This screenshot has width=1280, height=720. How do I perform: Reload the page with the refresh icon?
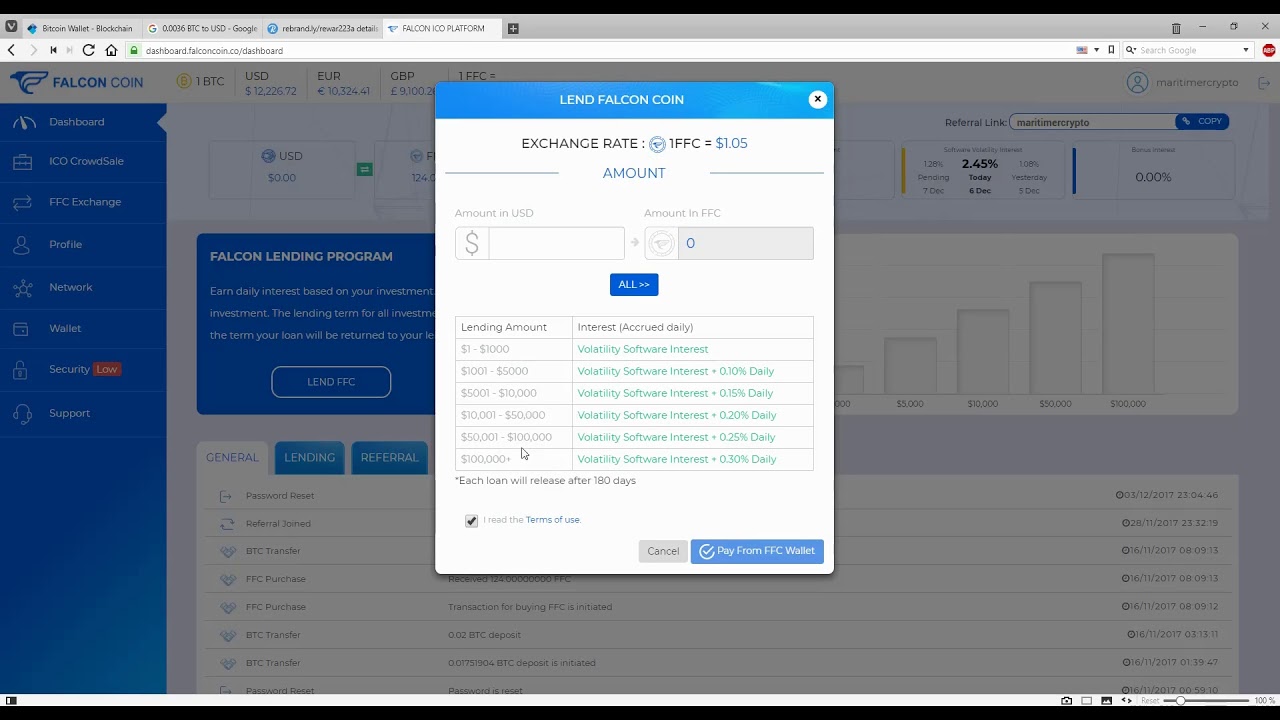89,50
